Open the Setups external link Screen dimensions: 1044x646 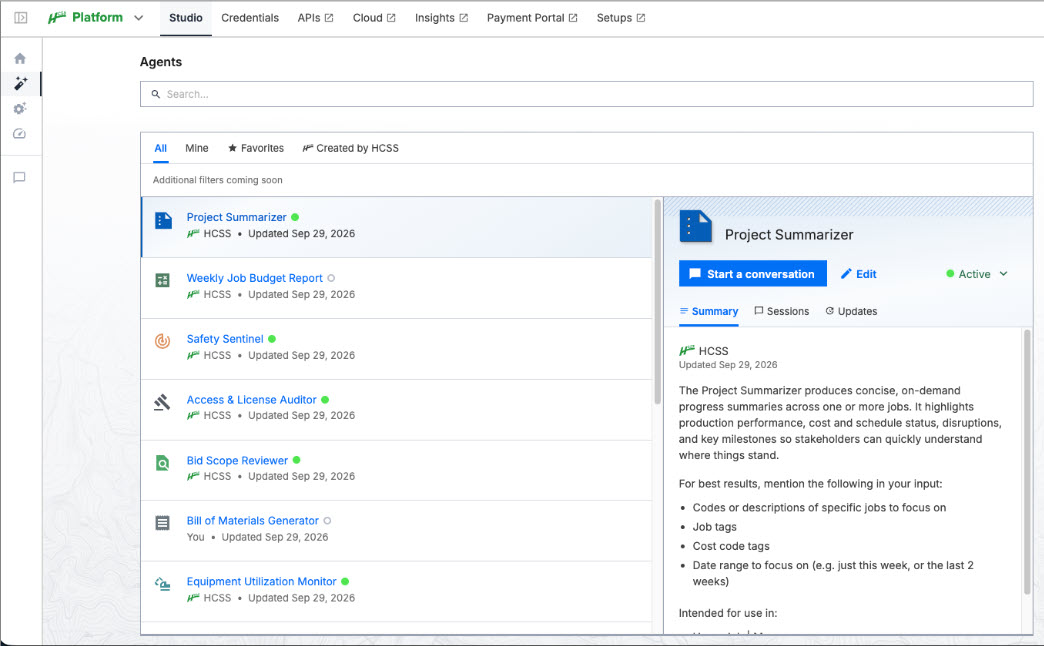coord(621,18)
